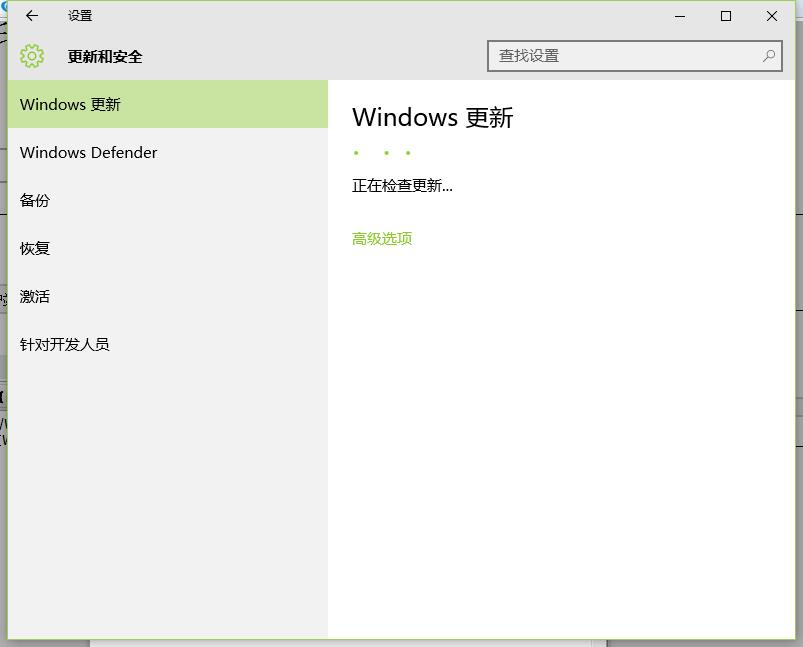
Task: Open the 高级选项 link
Action: click(x=382, y=238)
